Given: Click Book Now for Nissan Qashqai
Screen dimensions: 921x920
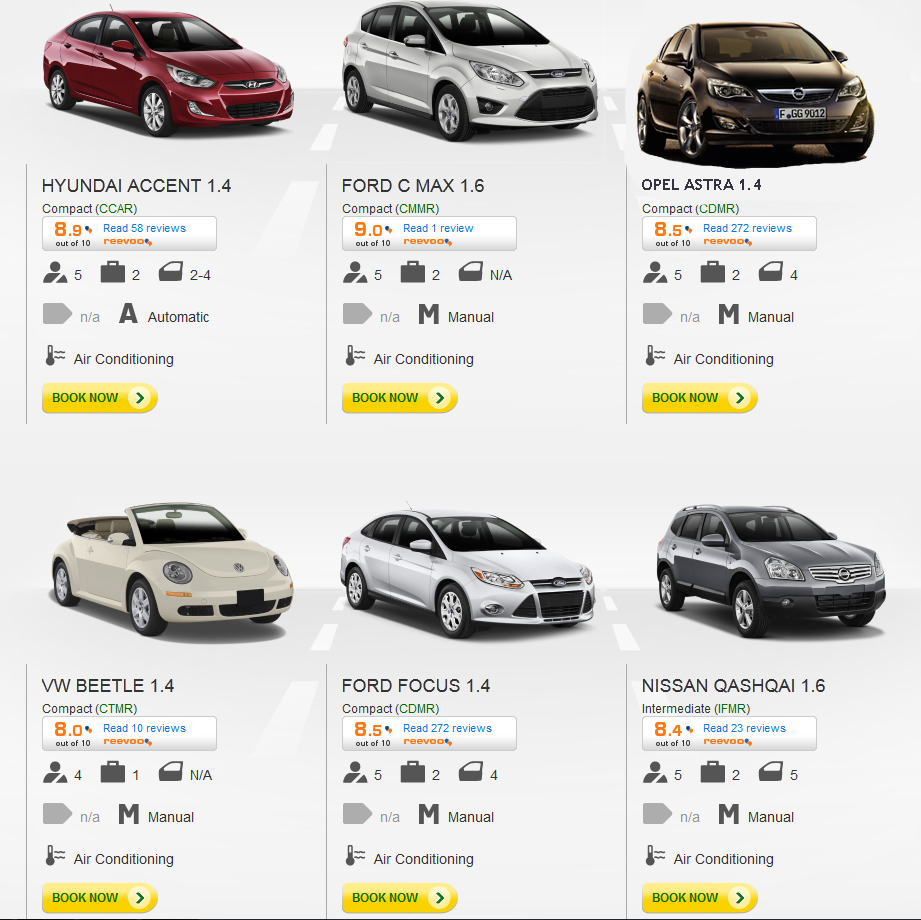Looking at the screenshot, I should coord(699,898).
